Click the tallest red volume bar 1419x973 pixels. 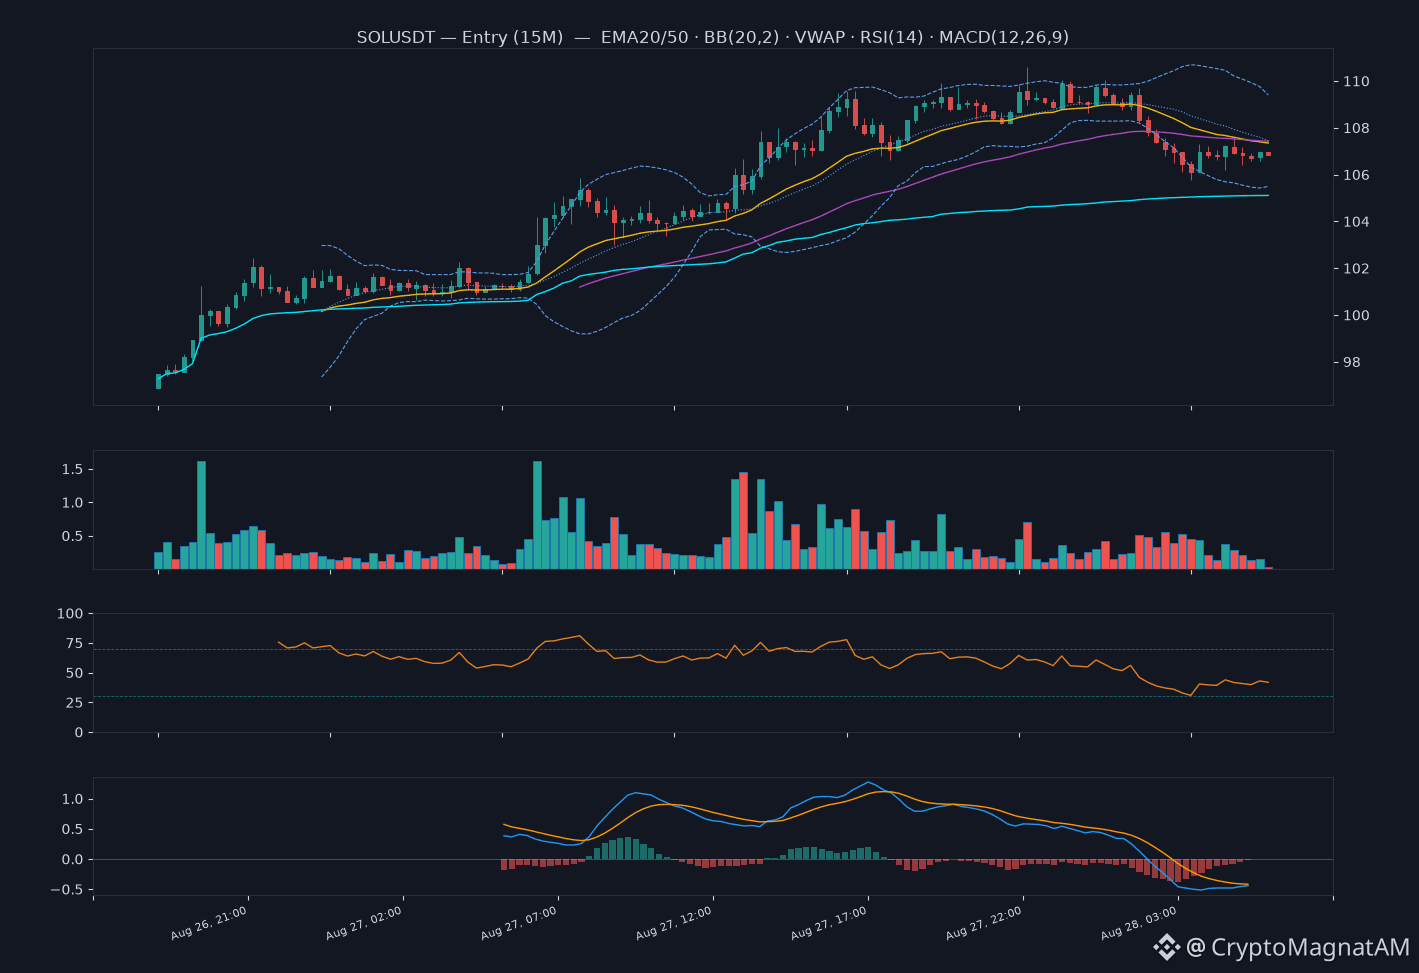coord(743,521)
